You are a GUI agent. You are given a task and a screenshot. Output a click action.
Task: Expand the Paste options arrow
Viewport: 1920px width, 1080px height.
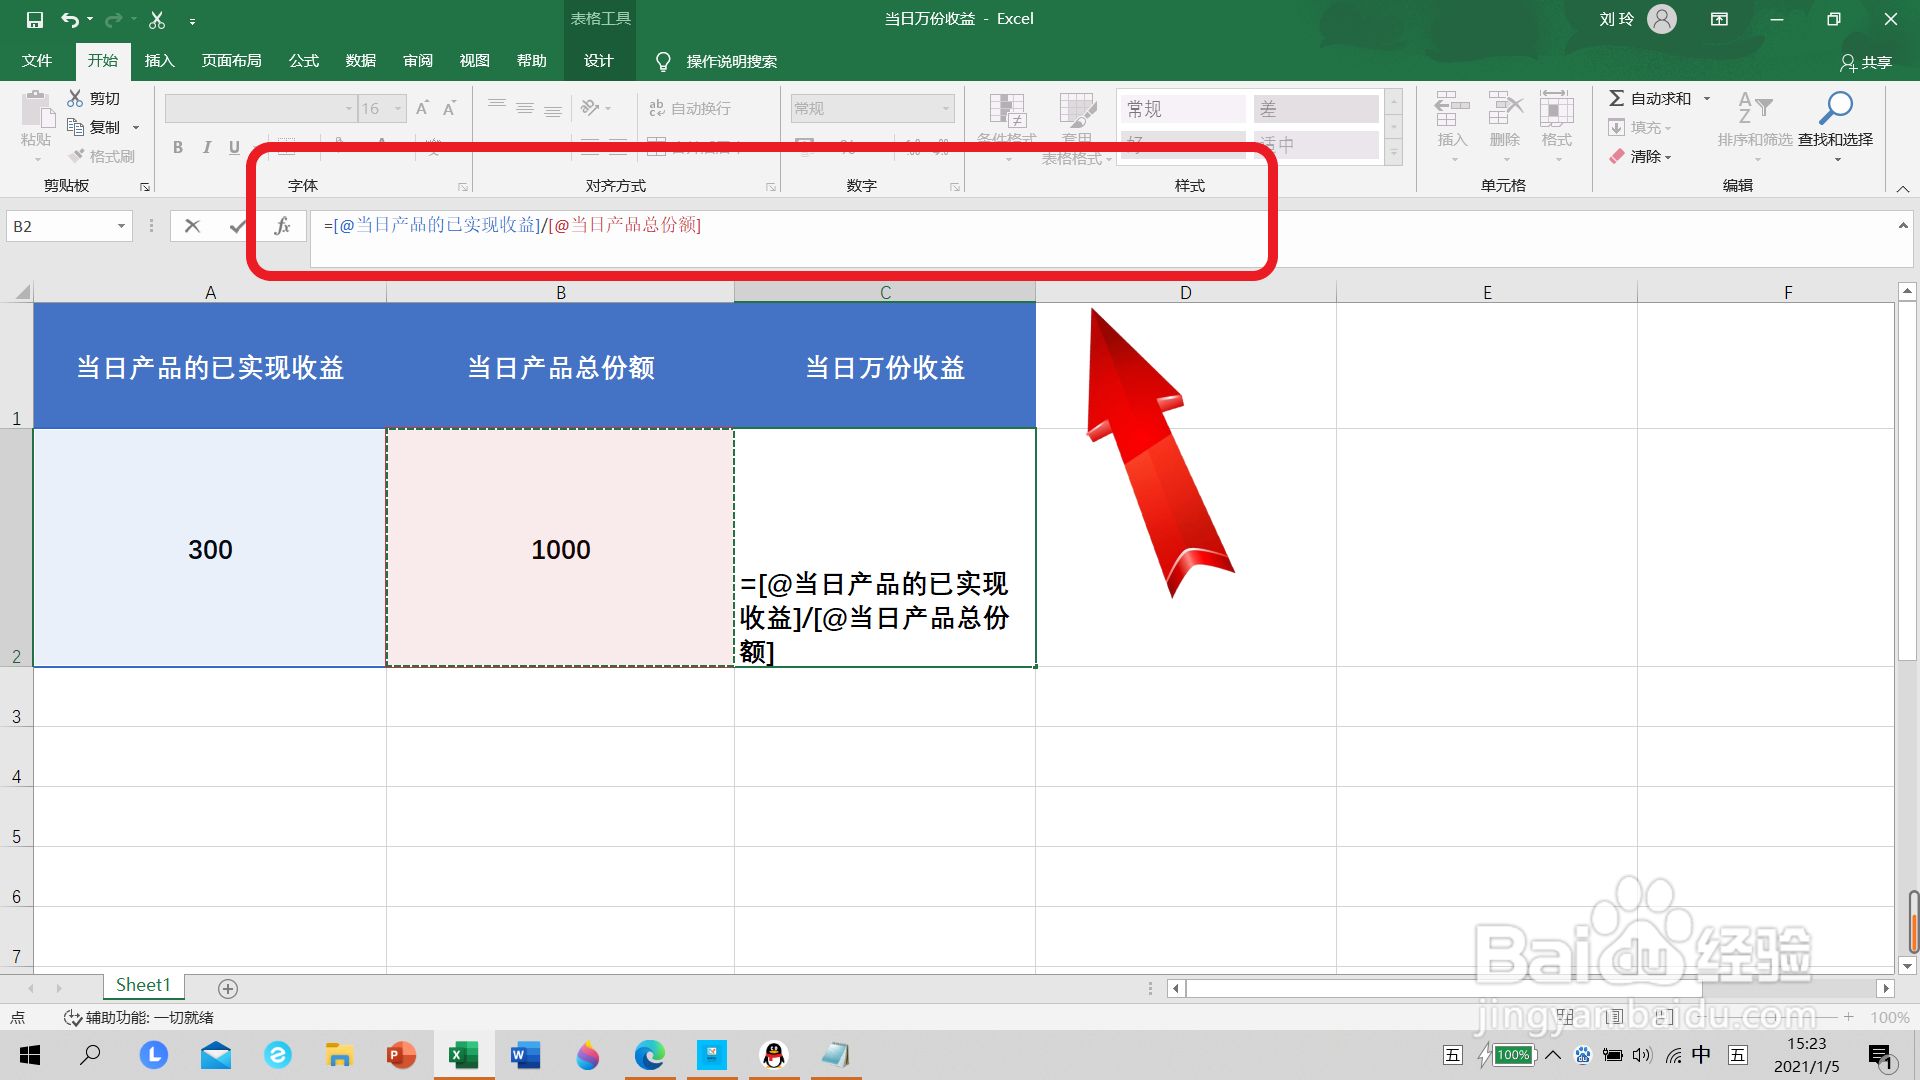pyautogui.click(x=37, y=159)
